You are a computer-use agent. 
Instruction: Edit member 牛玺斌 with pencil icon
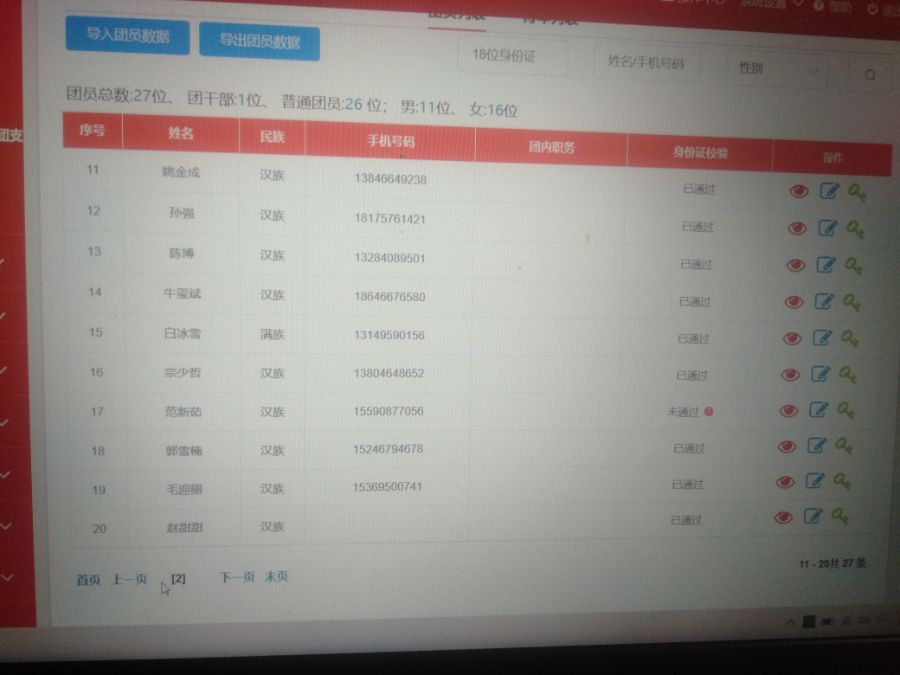tap(824, 301)
